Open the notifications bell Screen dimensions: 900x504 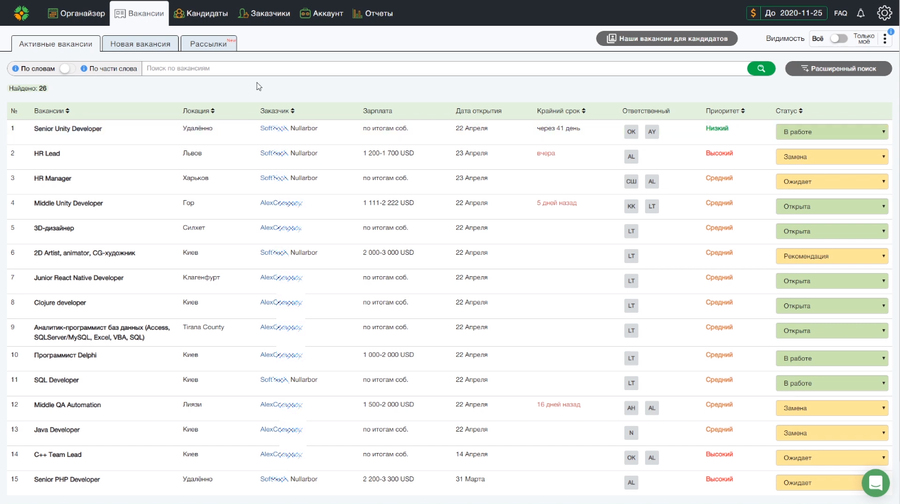pyautogui.click(x=860, y=13)
